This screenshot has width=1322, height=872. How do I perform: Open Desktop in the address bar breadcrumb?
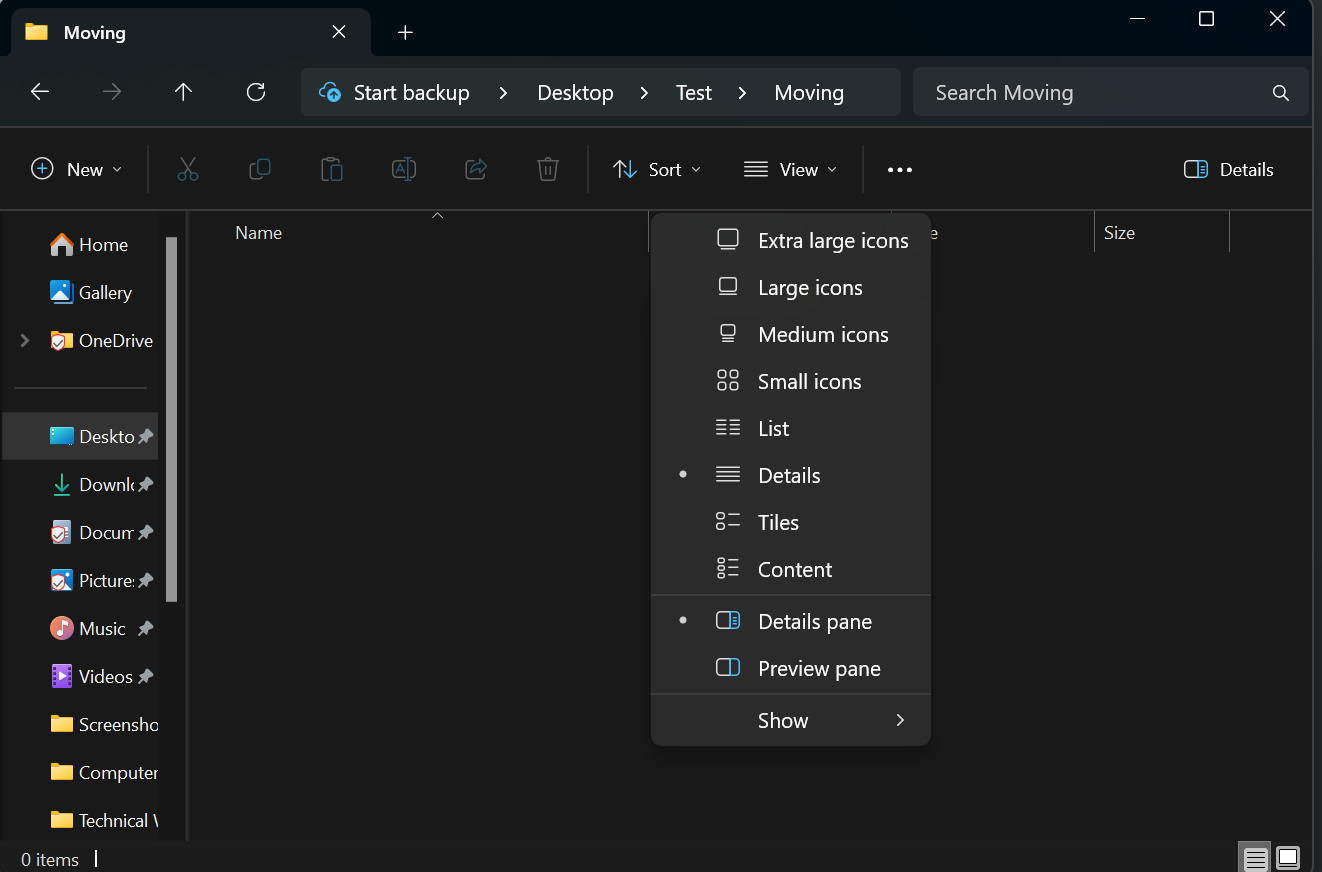[575, 93]
